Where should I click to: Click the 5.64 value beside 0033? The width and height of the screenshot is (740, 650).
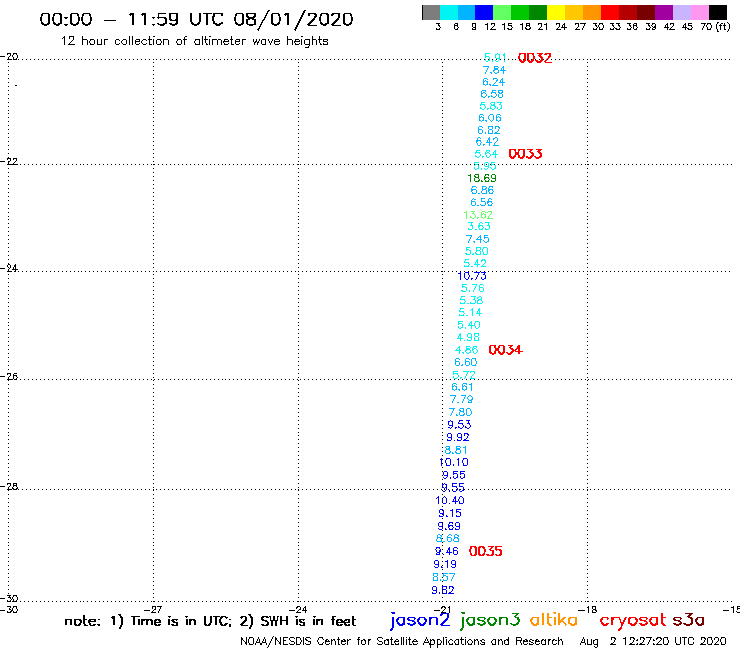coord(486,154)
